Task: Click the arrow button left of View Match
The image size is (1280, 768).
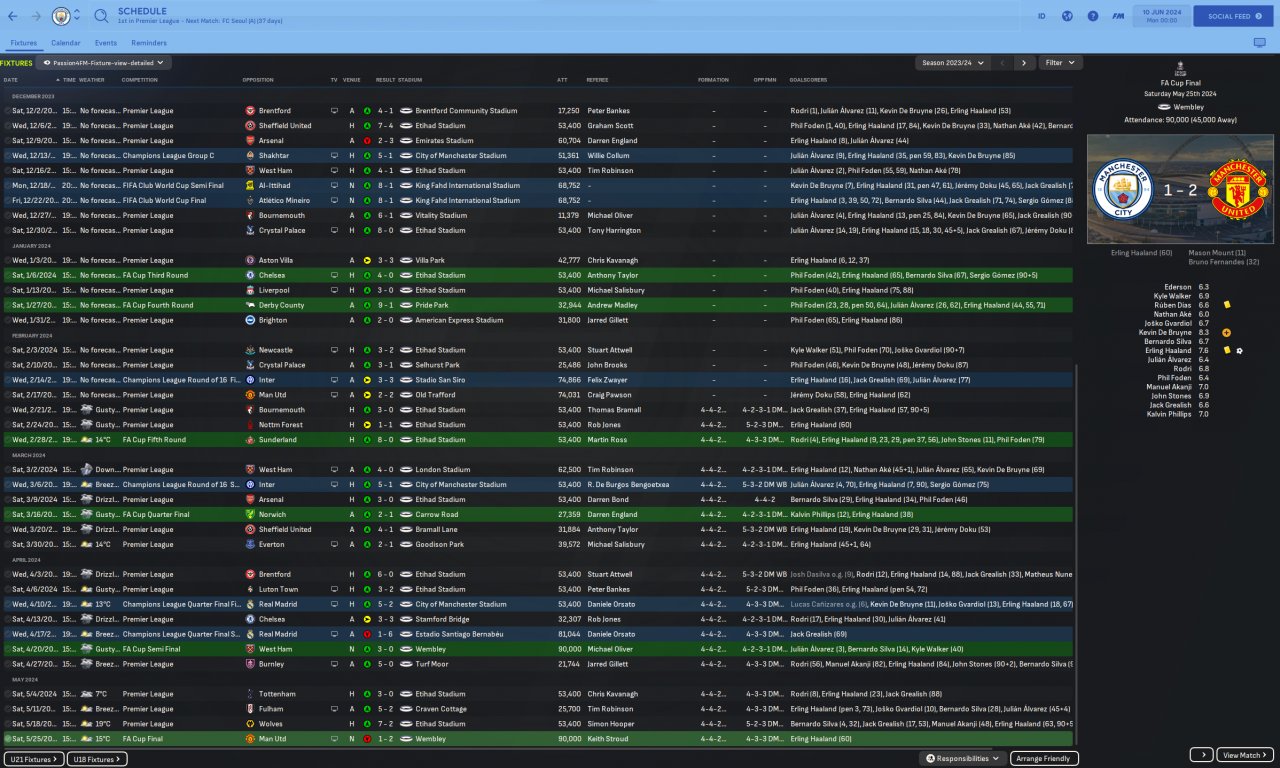Action: tap(1201, 755)
